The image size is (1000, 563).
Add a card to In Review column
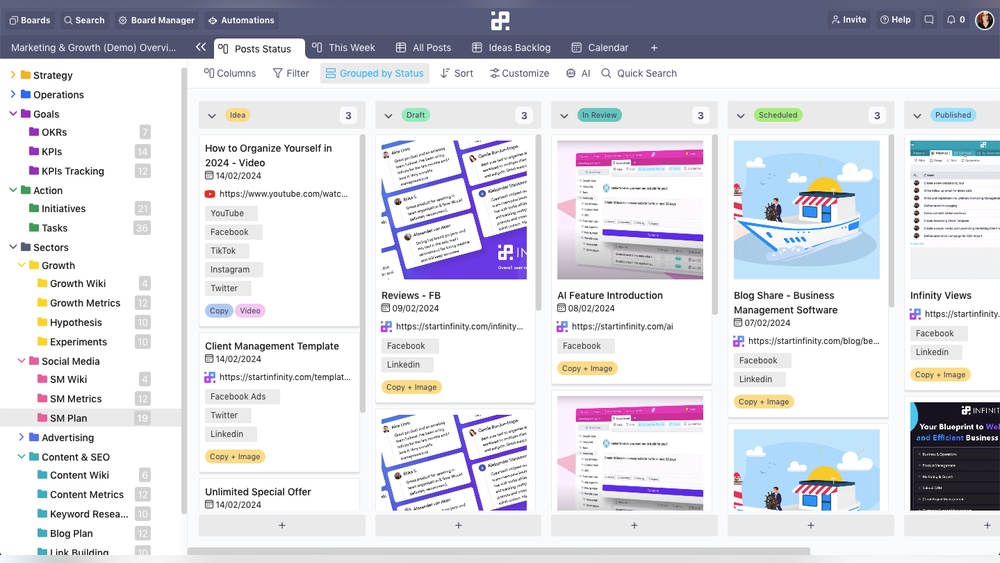click(x=634, y=525)
